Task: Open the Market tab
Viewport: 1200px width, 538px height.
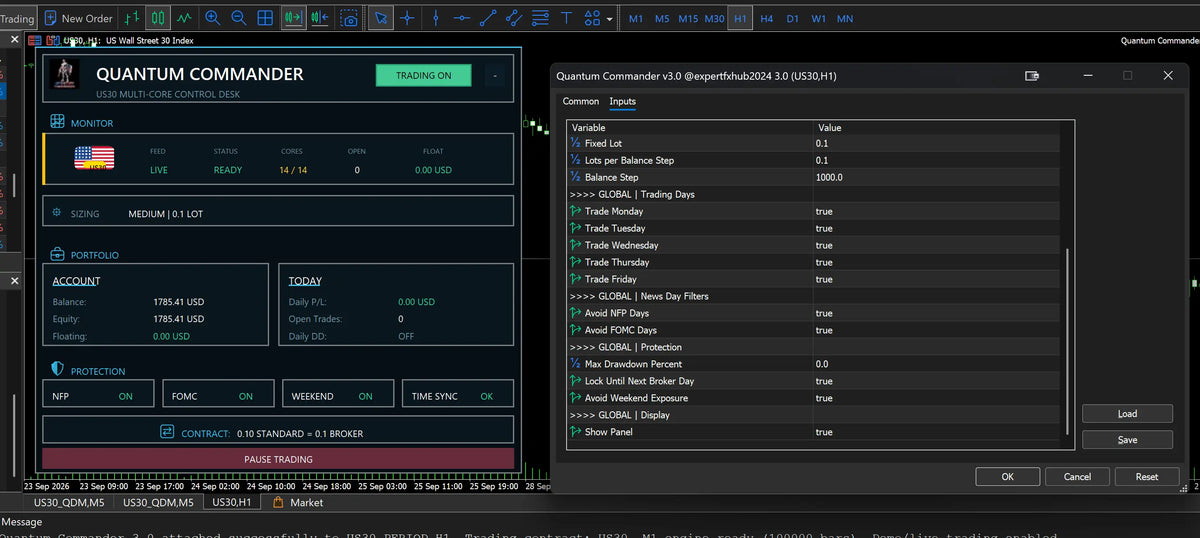Action: pyautogui.click(x=298, y=502)
